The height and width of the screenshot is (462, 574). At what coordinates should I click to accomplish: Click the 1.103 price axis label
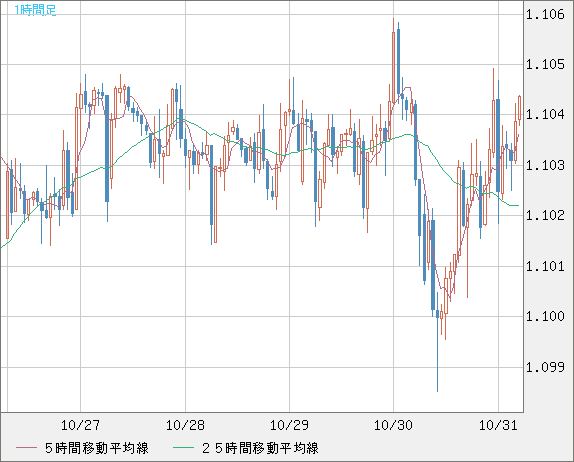[545, 165]
